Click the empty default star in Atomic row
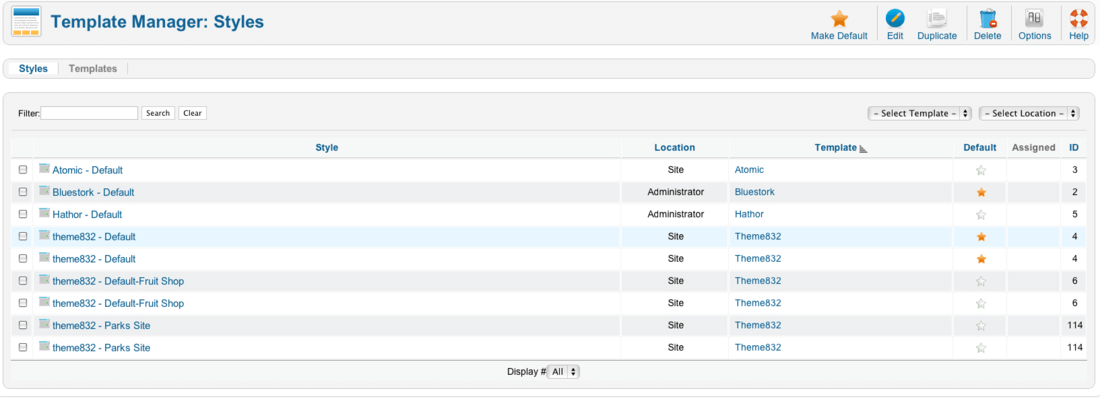Viewport: 1100px width, 399px height. [981, 170]
